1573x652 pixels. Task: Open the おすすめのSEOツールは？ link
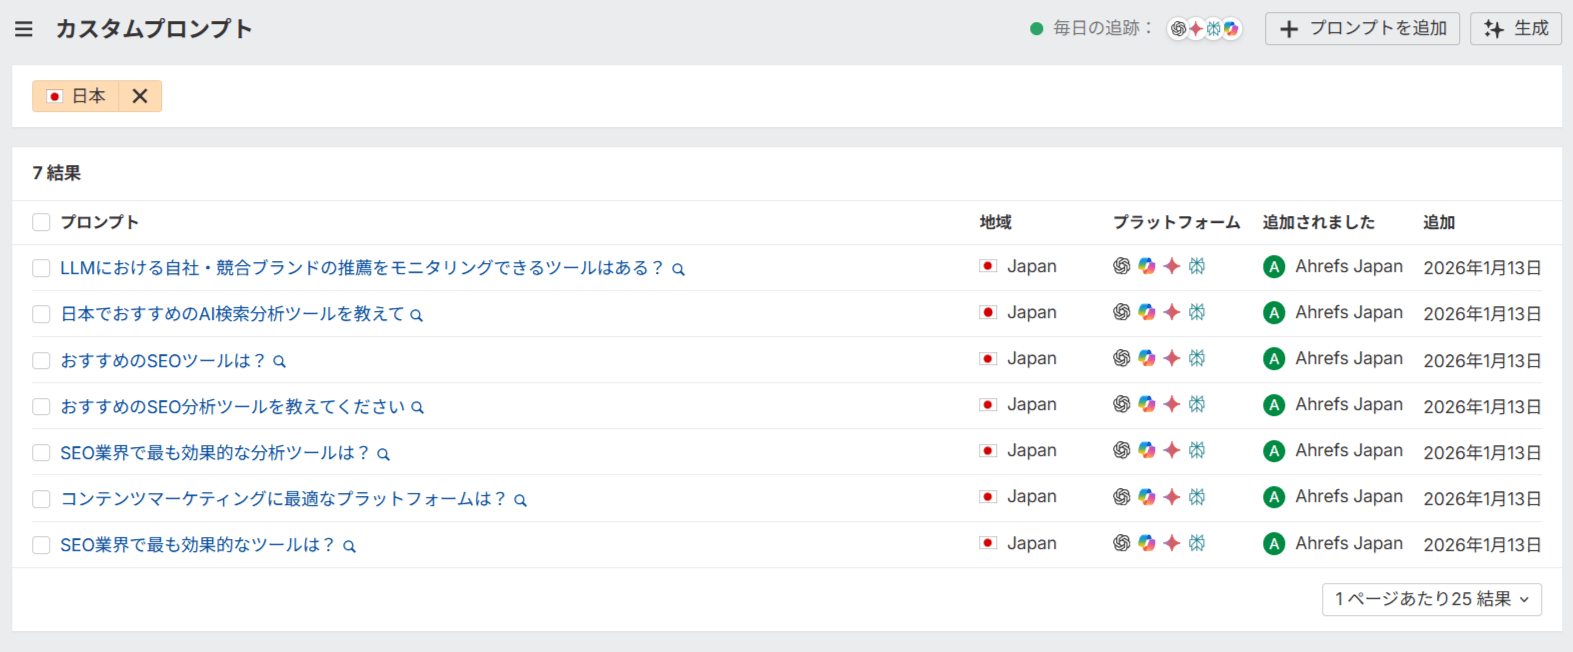(x=163, y=361)
